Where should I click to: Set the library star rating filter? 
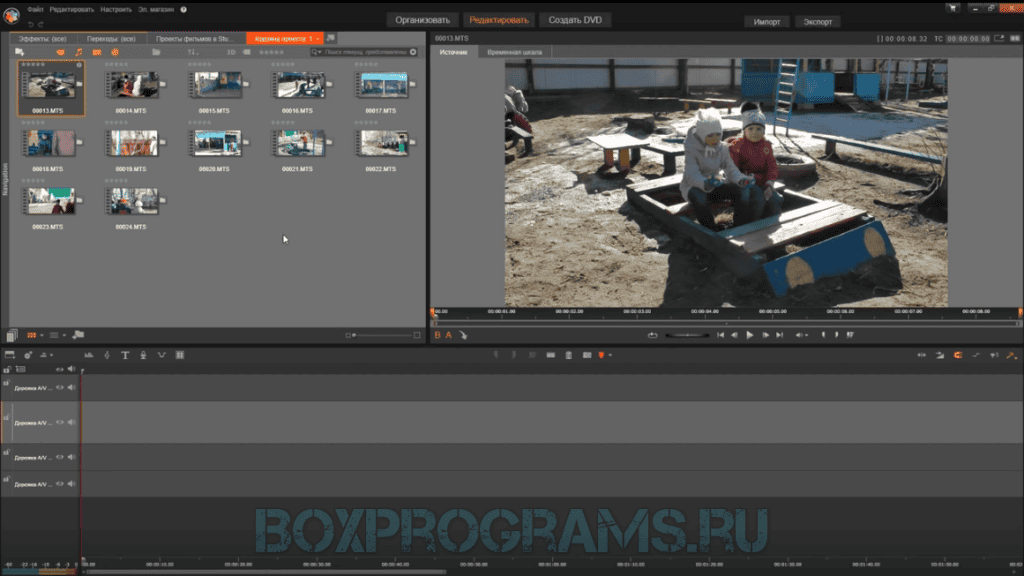pyautogui.click(x=272, y=52)
